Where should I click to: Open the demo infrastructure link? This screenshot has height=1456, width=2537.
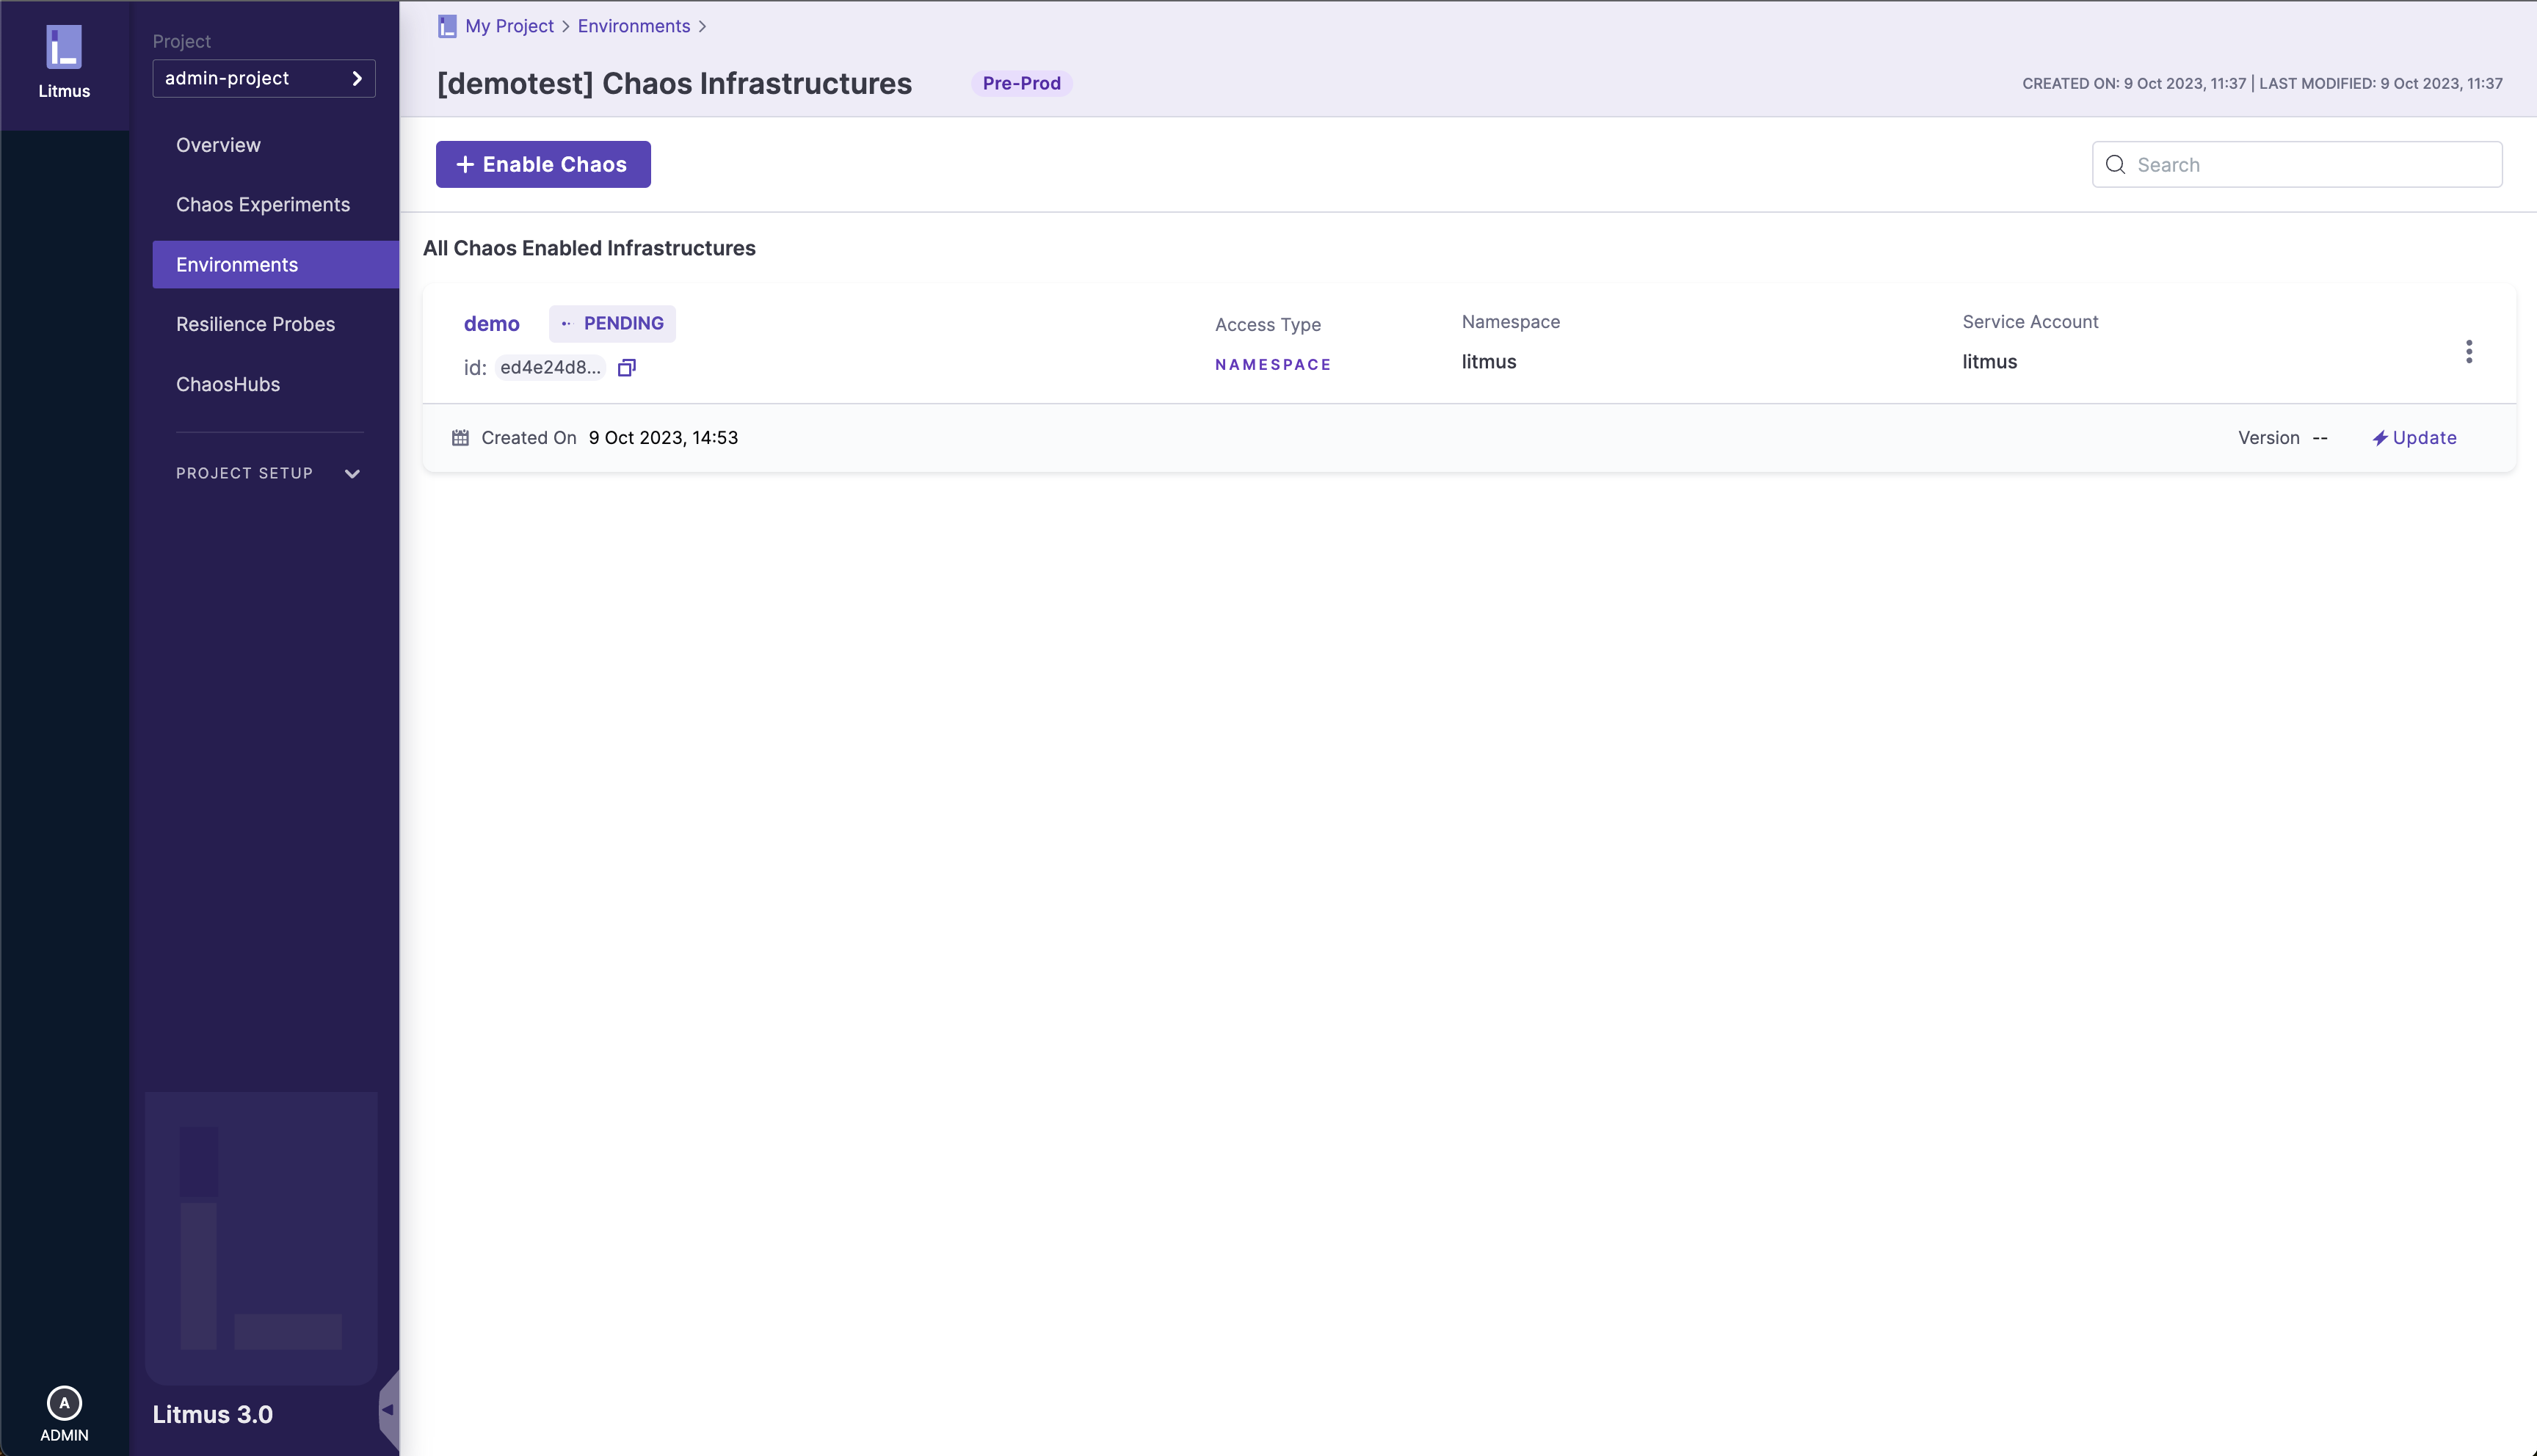pyautogui.click(x=491, y=323)
